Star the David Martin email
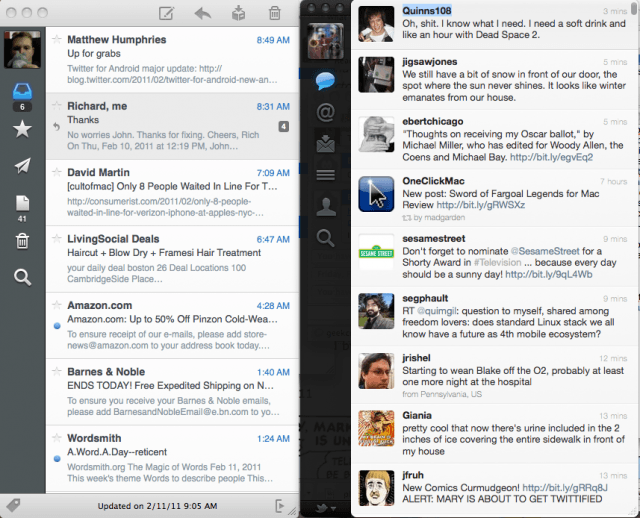 pyautogui.click(x=57, y=172)
